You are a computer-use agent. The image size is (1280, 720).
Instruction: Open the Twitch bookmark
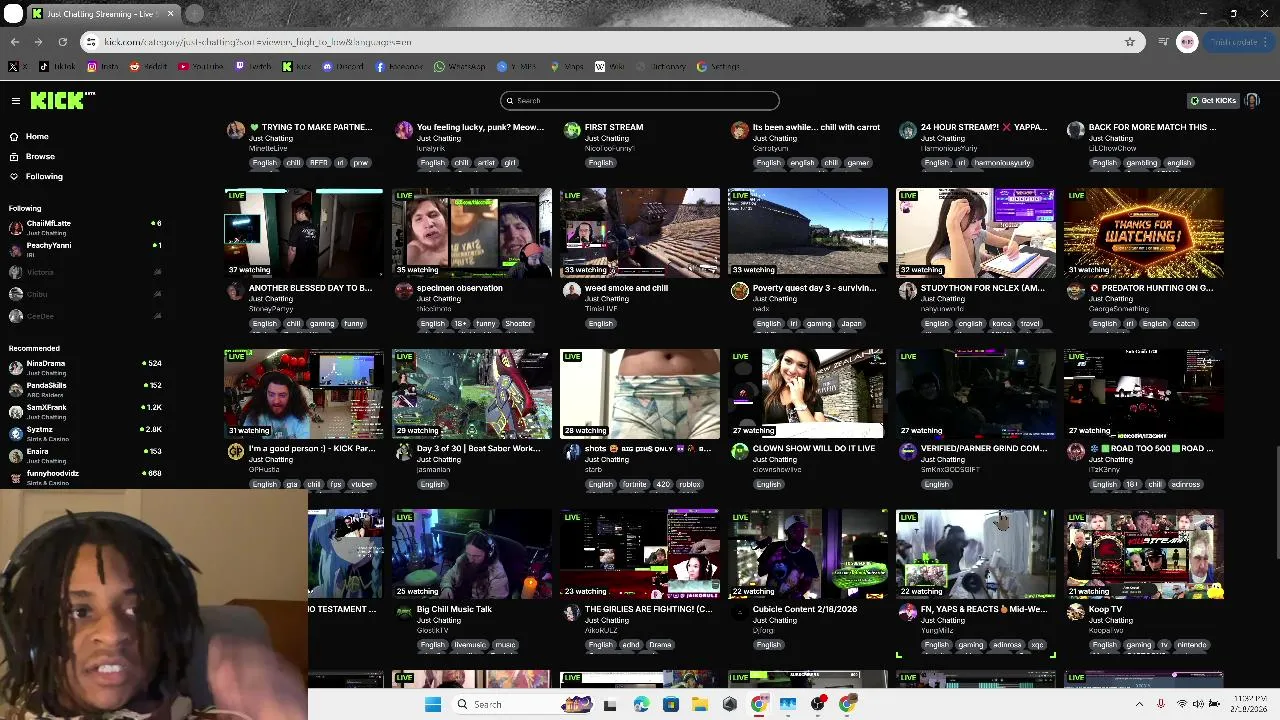[253, 67]
